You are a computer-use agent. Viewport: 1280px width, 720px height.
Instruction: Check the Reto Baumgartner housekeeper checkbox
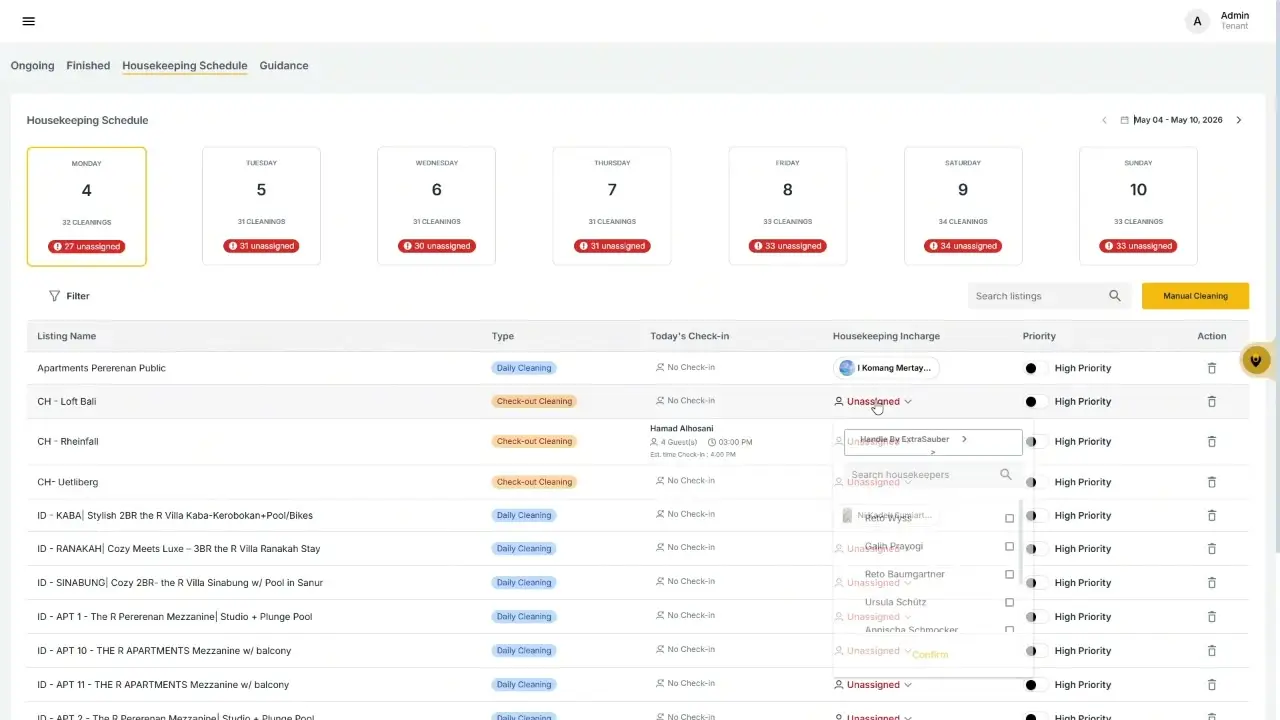tap(1009, 575)
